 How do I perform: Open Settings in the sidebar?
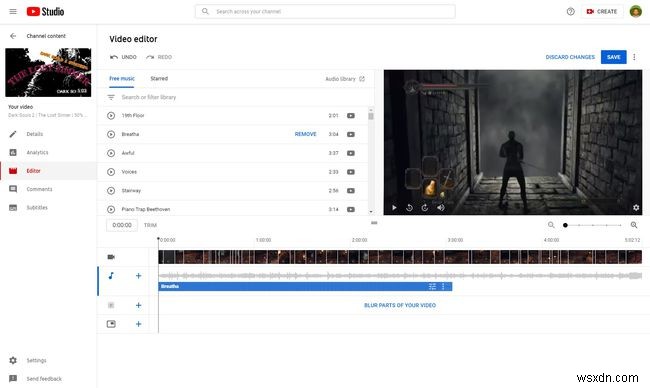coord(48,360)
